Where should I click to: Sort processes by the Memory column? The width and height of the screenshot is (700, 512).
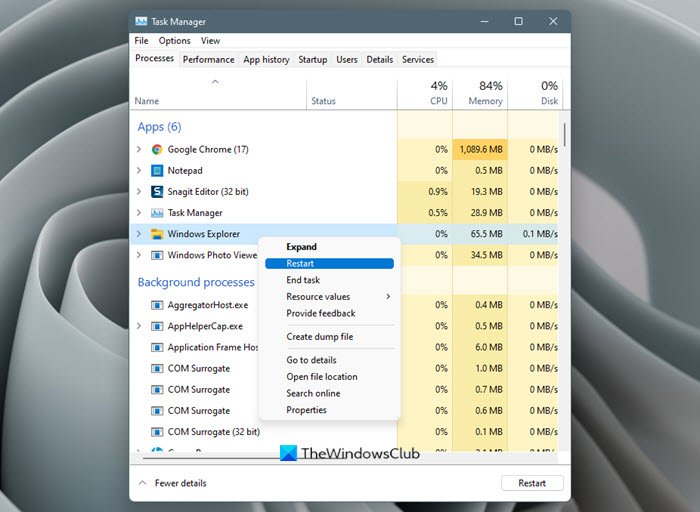pyautogui.click(x=480, y=94)
